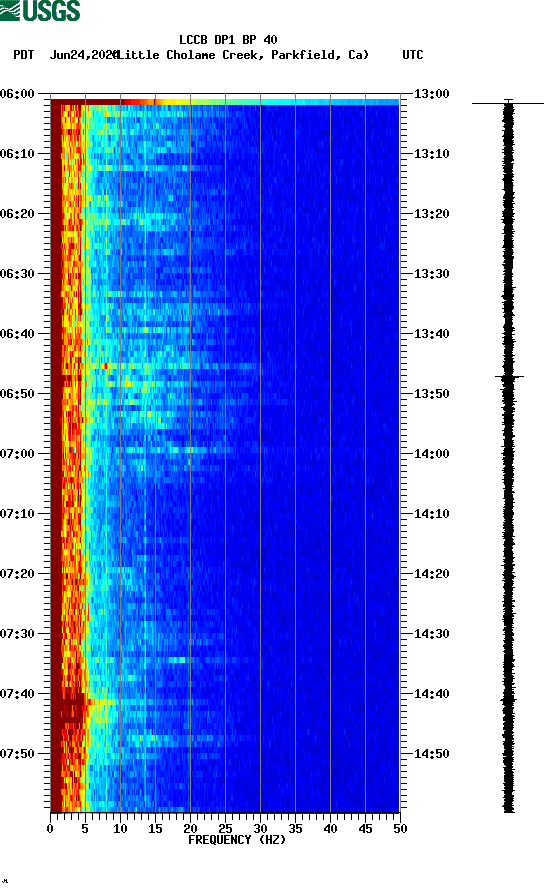This screenshot has width=552, height=892.
Task: Click the '06:20' PDT time label
Action: 17,214
